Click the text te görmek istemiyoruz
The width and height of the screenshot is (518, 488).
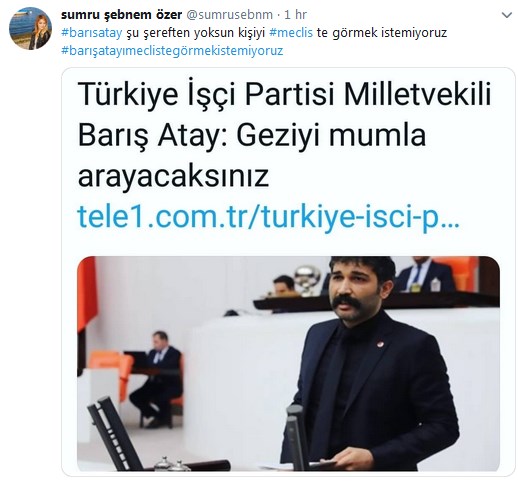click(x=382, y=33)
